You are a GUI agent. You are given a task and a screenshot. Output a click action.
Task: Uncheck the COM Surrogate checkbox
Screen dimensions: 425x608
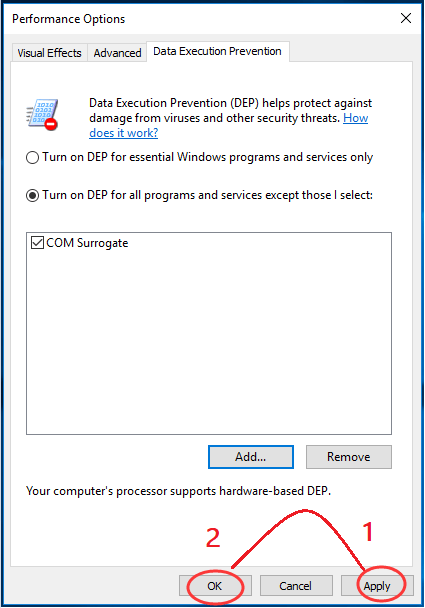(x=37, y=243)
